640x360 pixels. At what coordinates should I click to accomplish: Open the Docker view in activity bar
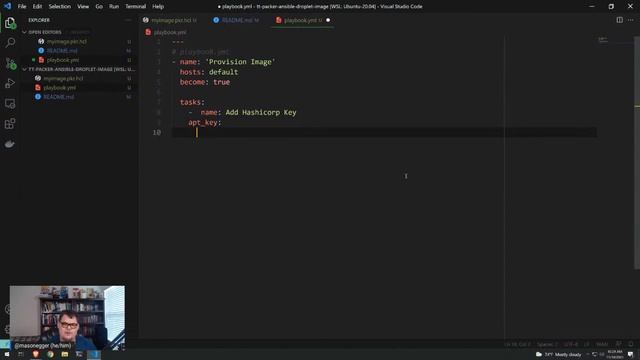10,144
